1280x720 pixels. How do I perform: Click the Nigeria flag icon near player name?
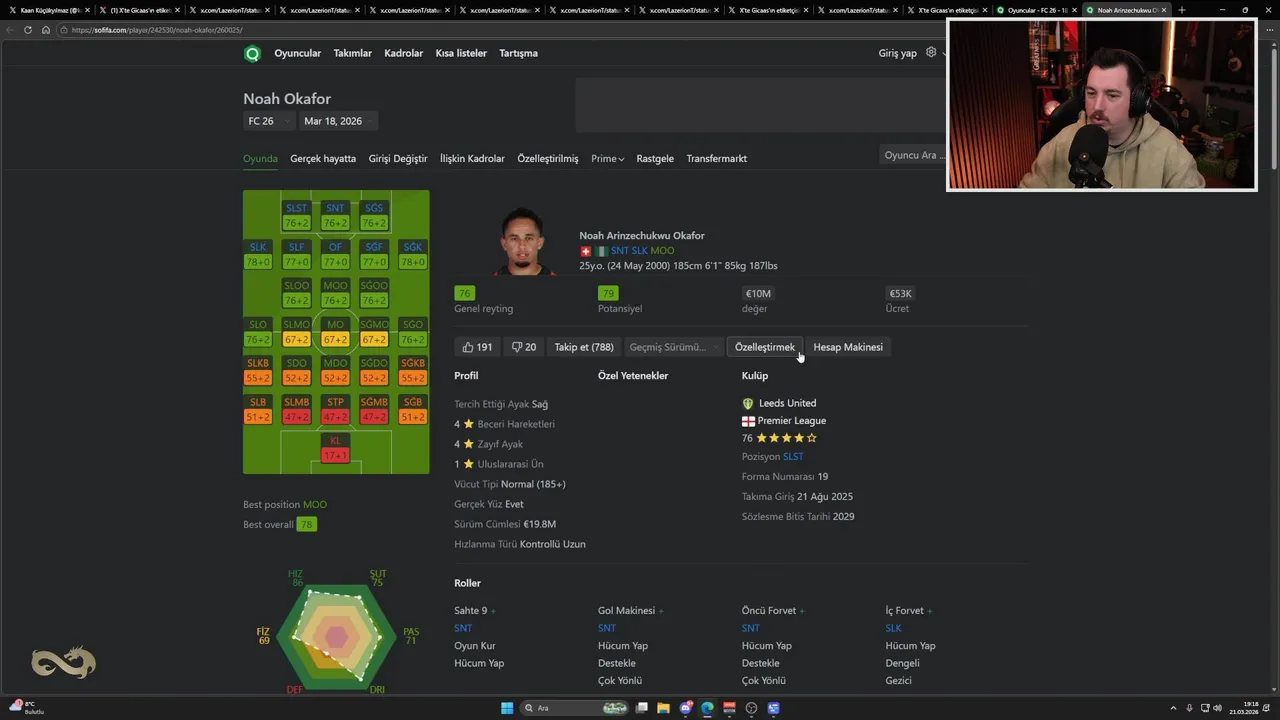click(x=602, y=251)
